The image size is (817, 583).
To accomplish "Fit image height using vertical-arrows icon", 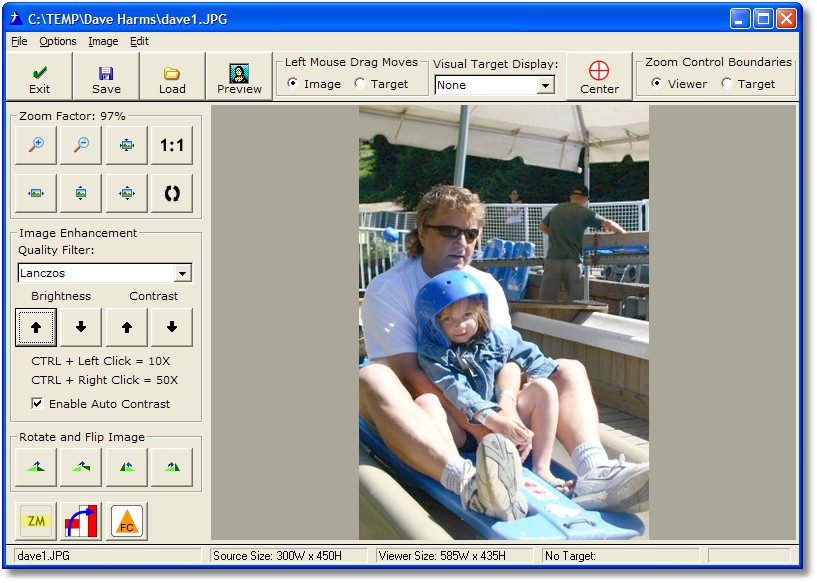I will pyautogui.click(x=81, y=193).
